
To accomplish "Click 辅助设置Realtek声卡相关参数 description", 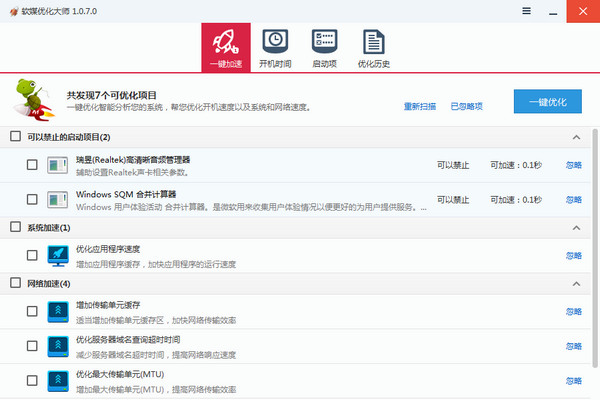I will 132,172.
